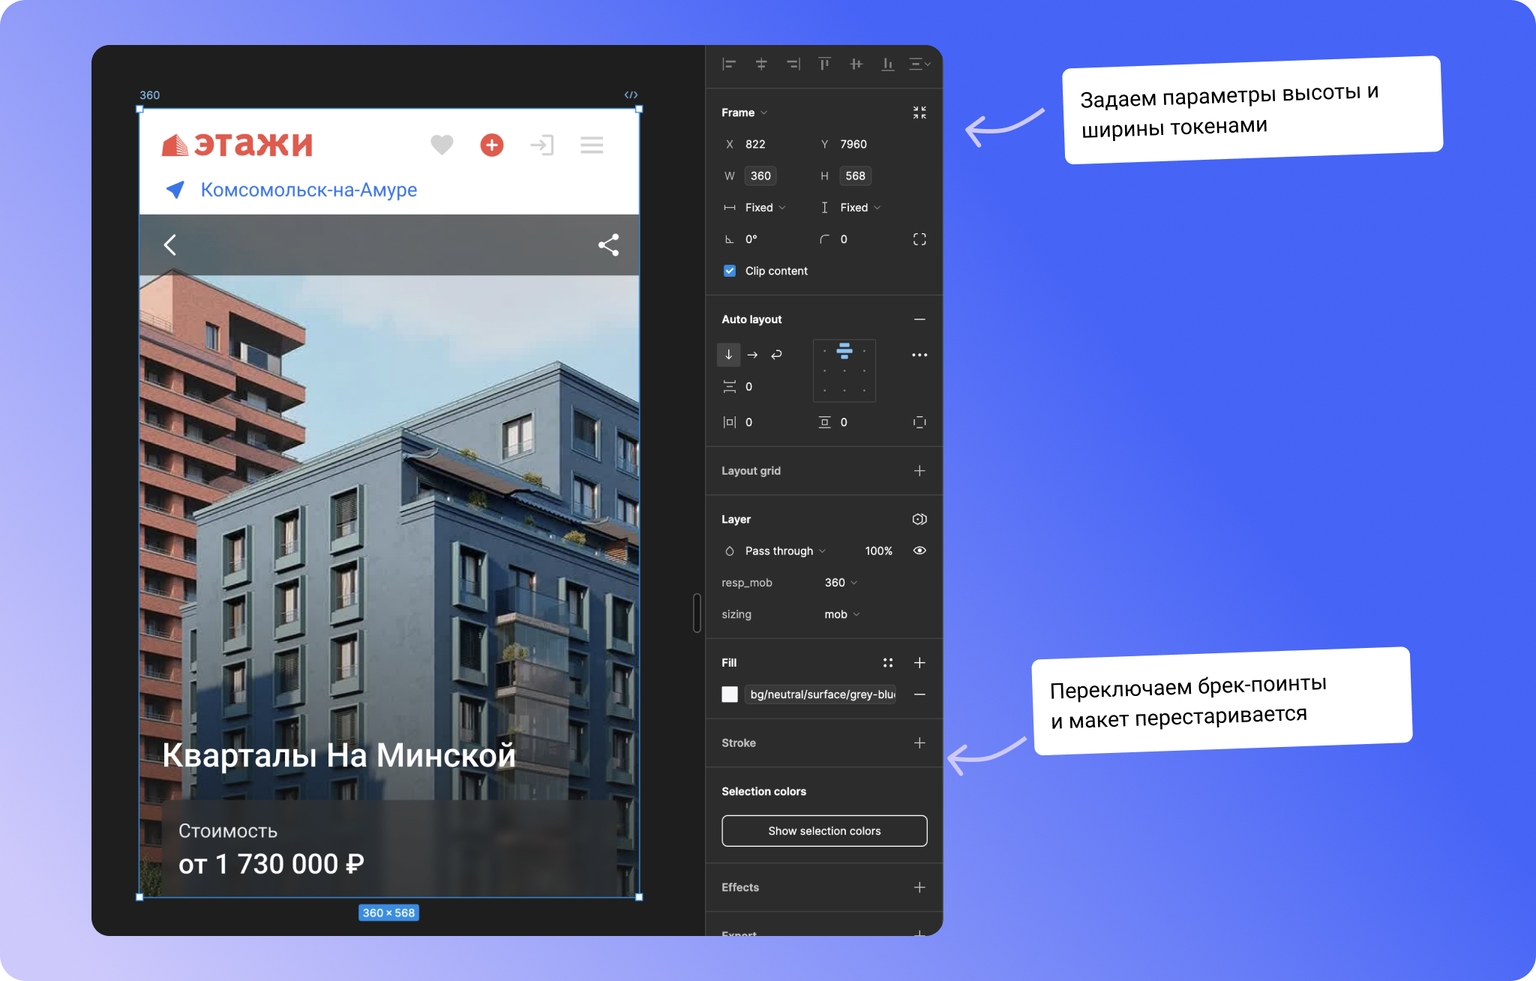Click the align right icon
Screen dimensions: 1536x981
[x=793, y=64]
